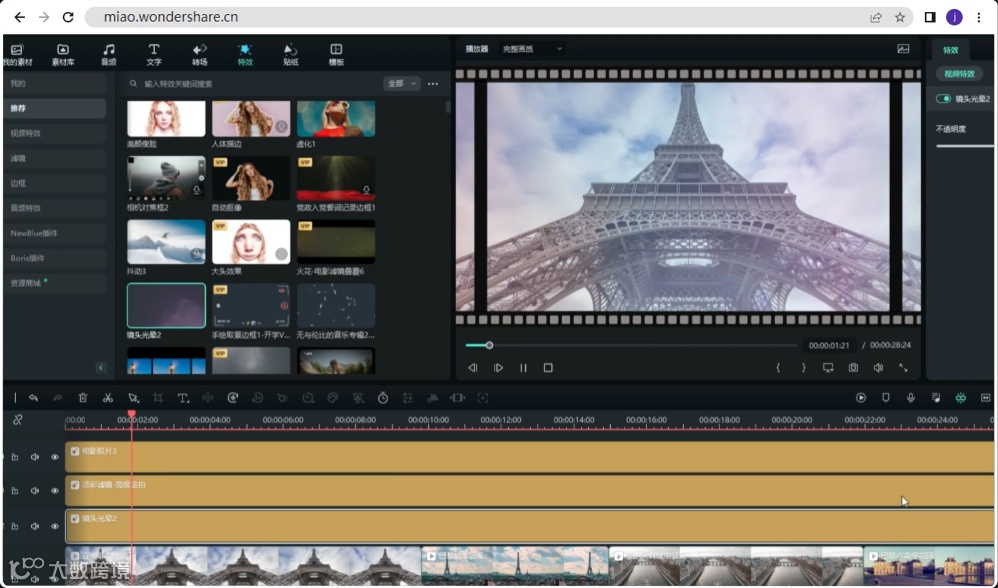
Task: Switch to the 转场 tab
Action: 200,55
